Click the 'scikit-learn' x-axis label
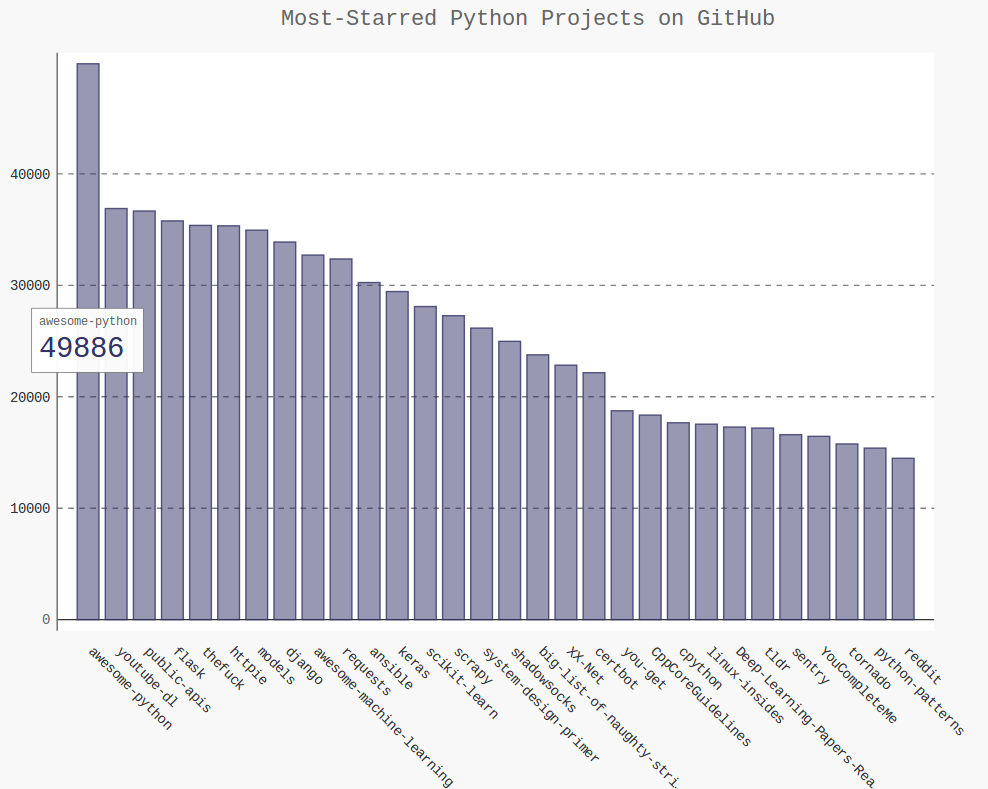 (462, 683)
